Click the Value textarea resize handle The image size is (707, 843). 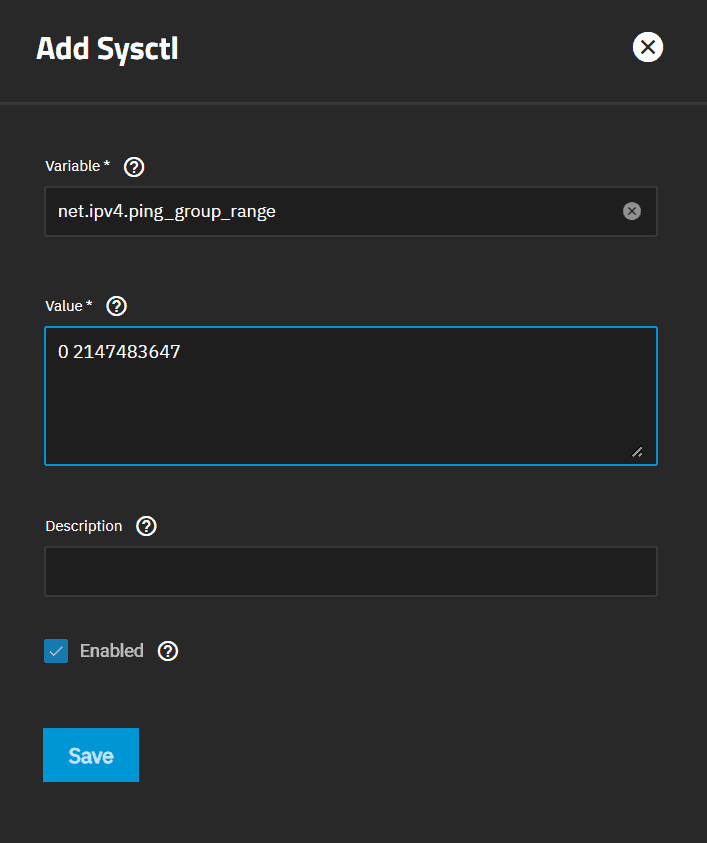coord(637,453)
